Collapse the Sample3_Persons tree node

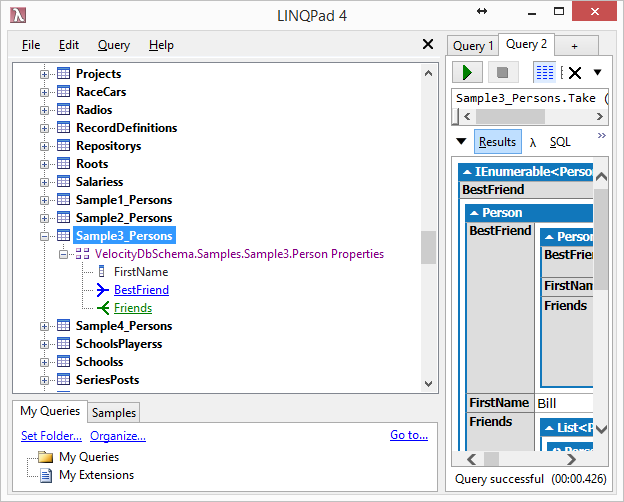point(44,236)
